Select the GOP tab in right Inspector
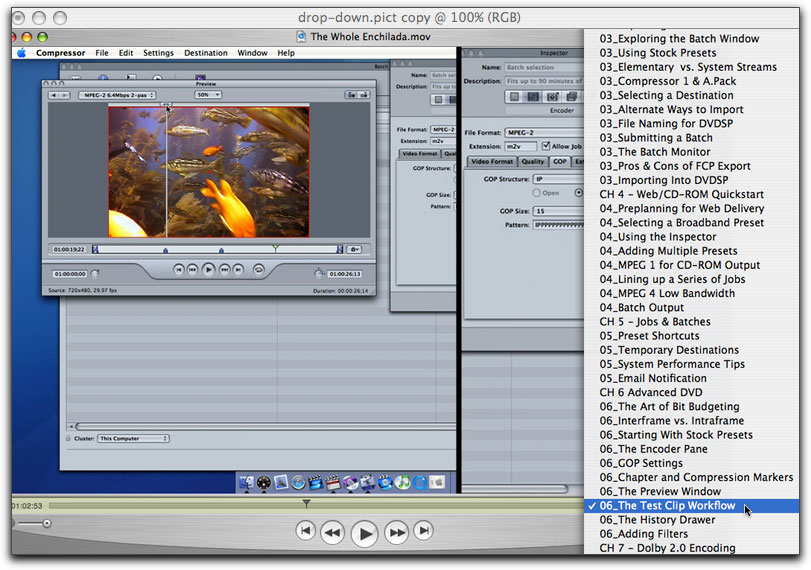 (x=560, y=161)
